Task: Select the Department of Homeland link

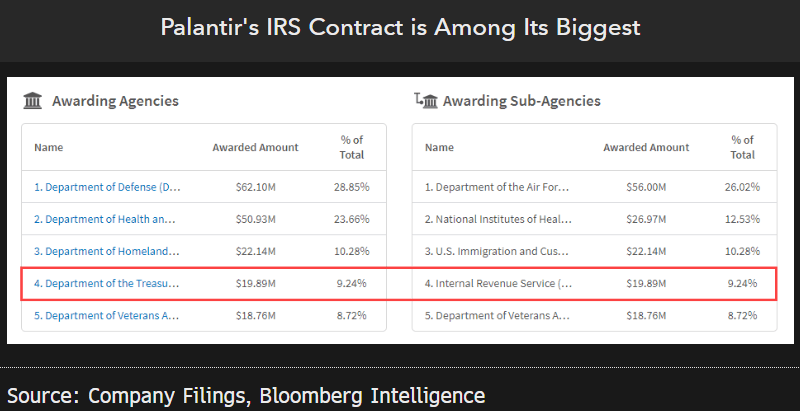Action: click(107, 251)
